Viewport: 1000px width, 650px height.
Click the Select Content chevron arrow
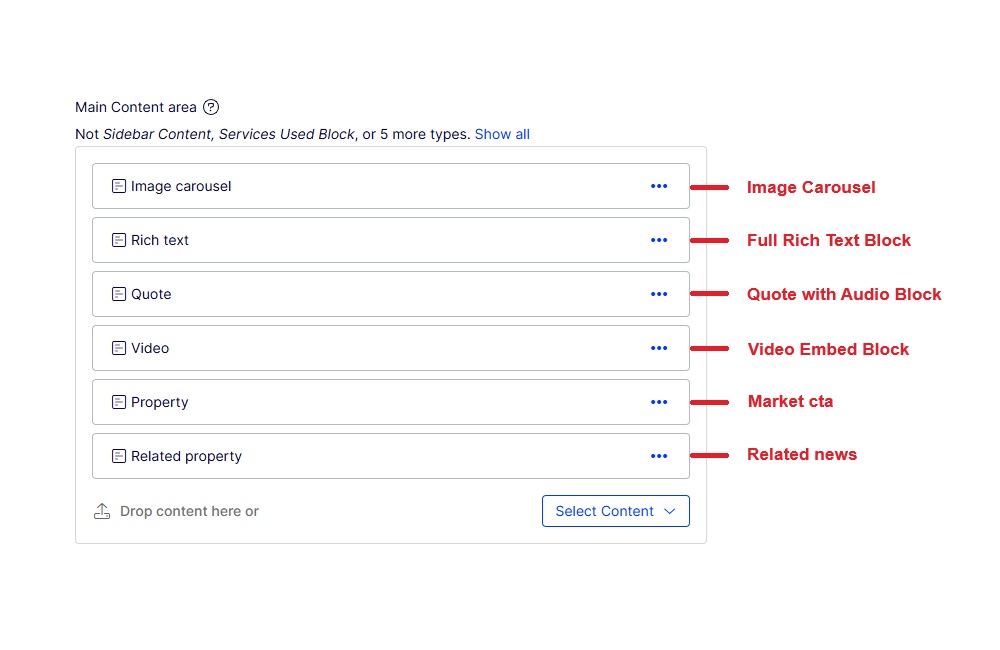(x=670, y=512)
